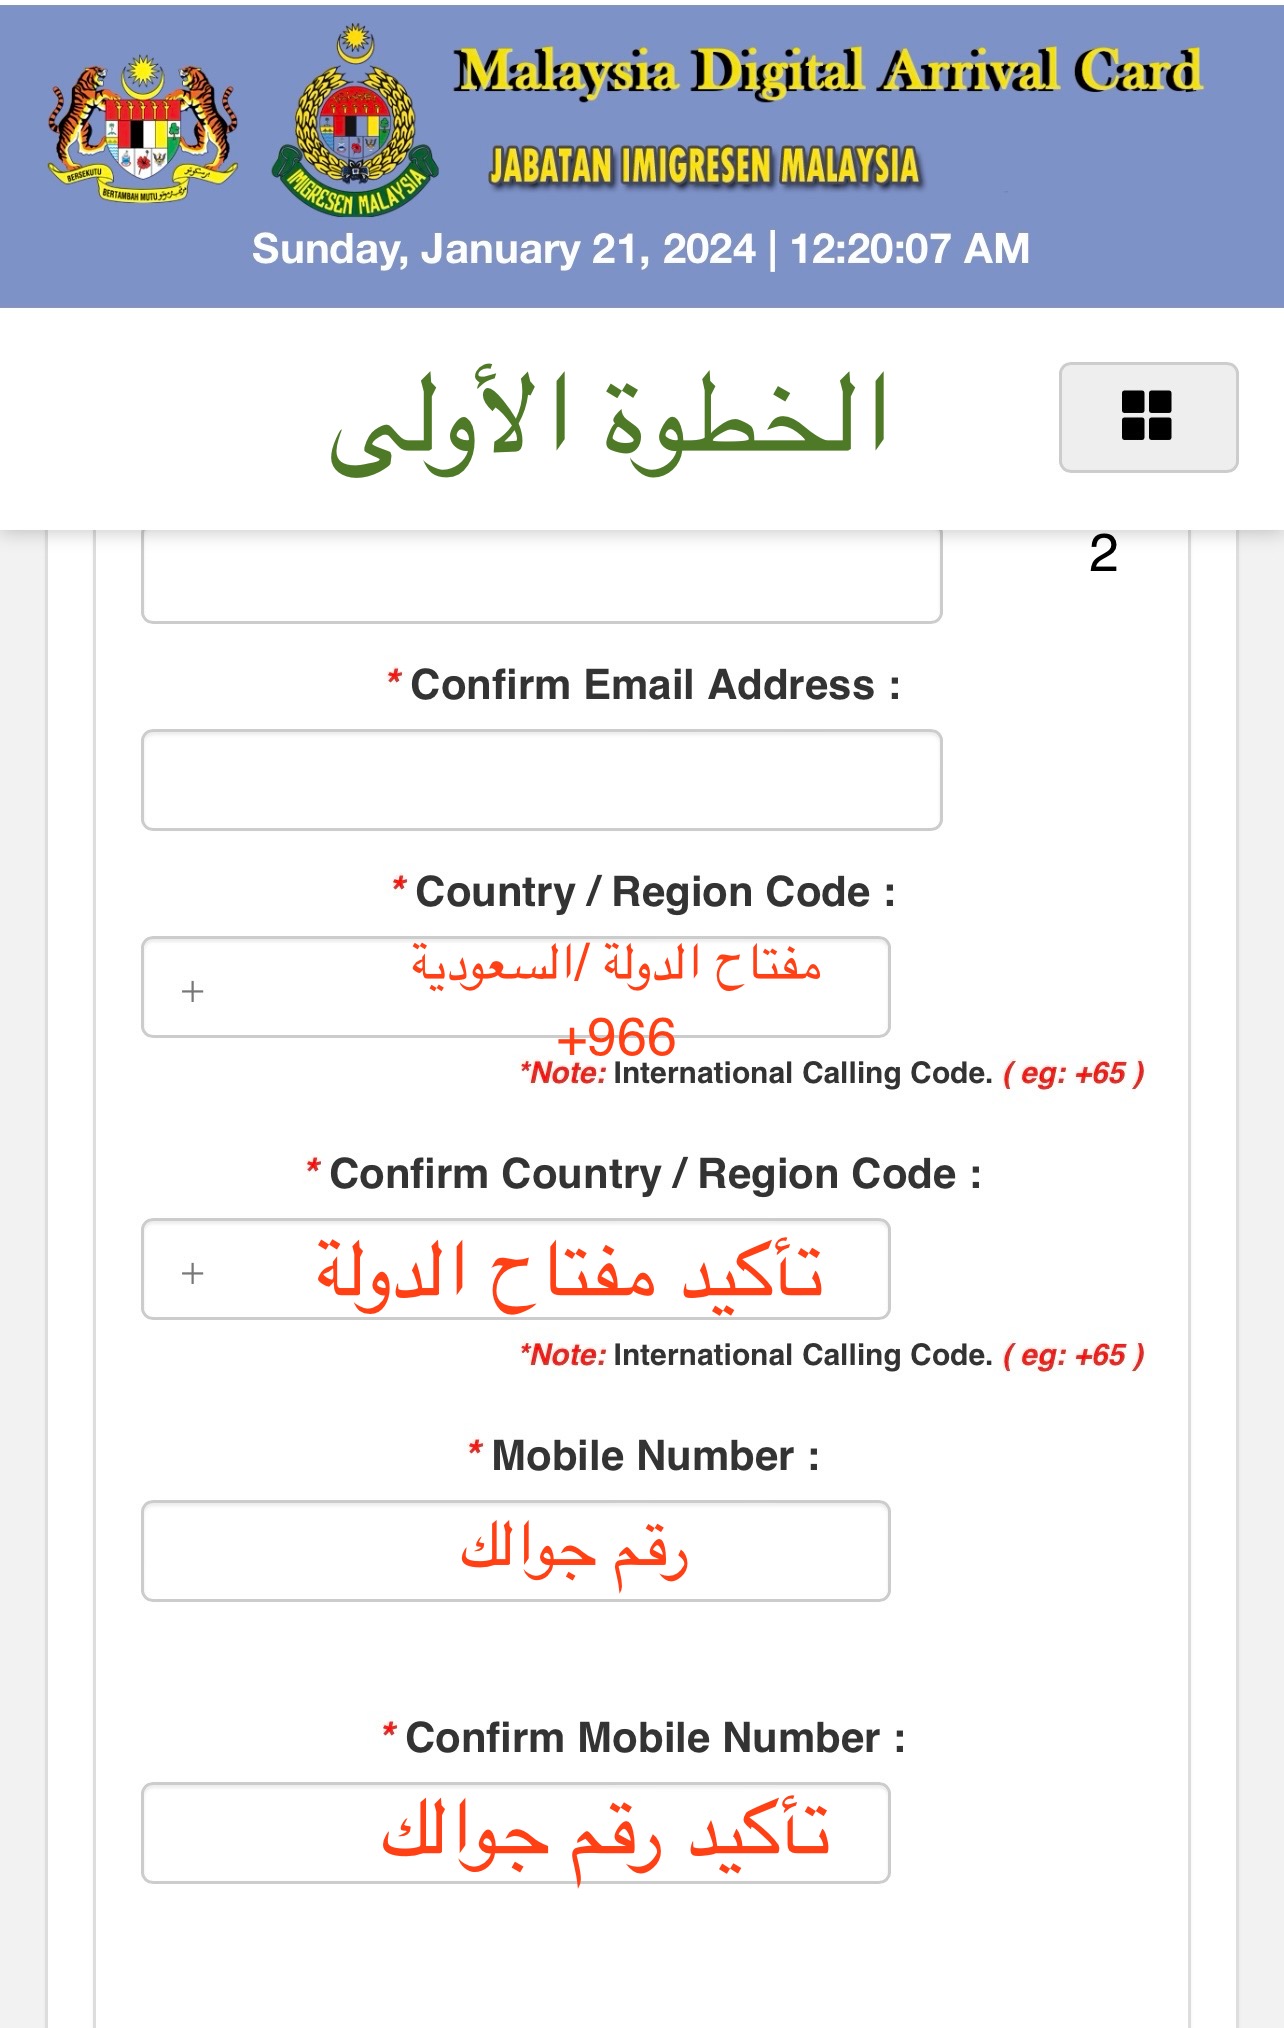Click into the Mobile Number field
1284x2028 pixels.
tap(515, 1551)
